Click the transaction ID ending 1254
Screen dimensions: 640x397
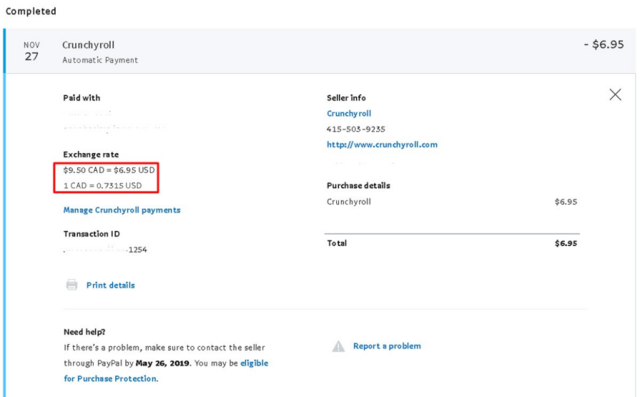[105, 250]
